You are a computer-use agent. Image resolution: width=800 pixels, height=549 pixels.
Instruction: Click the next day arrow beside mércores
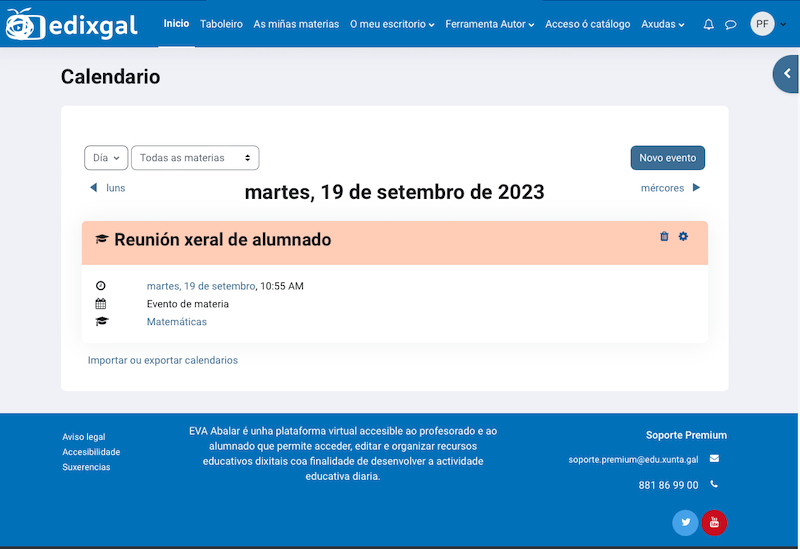point(696,188)
